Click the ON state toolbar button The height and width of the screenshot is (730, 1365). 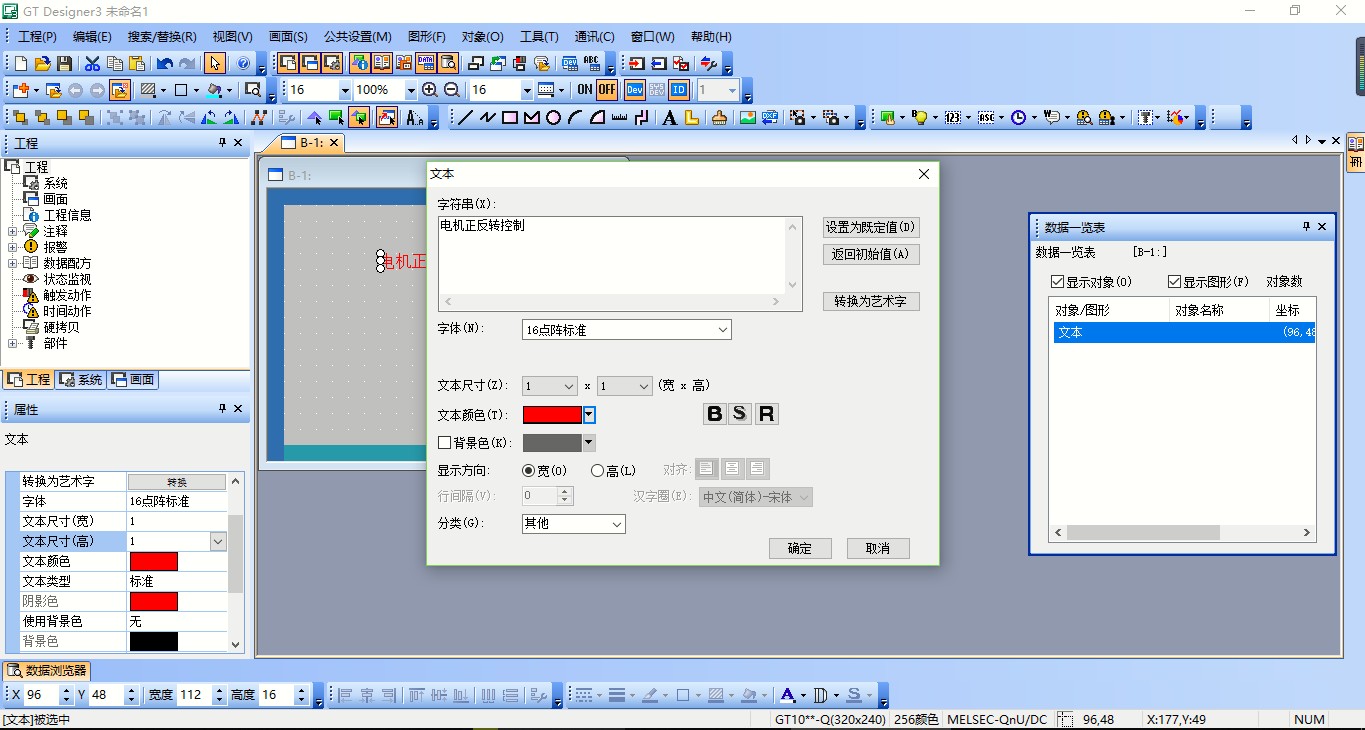point(585,90)
